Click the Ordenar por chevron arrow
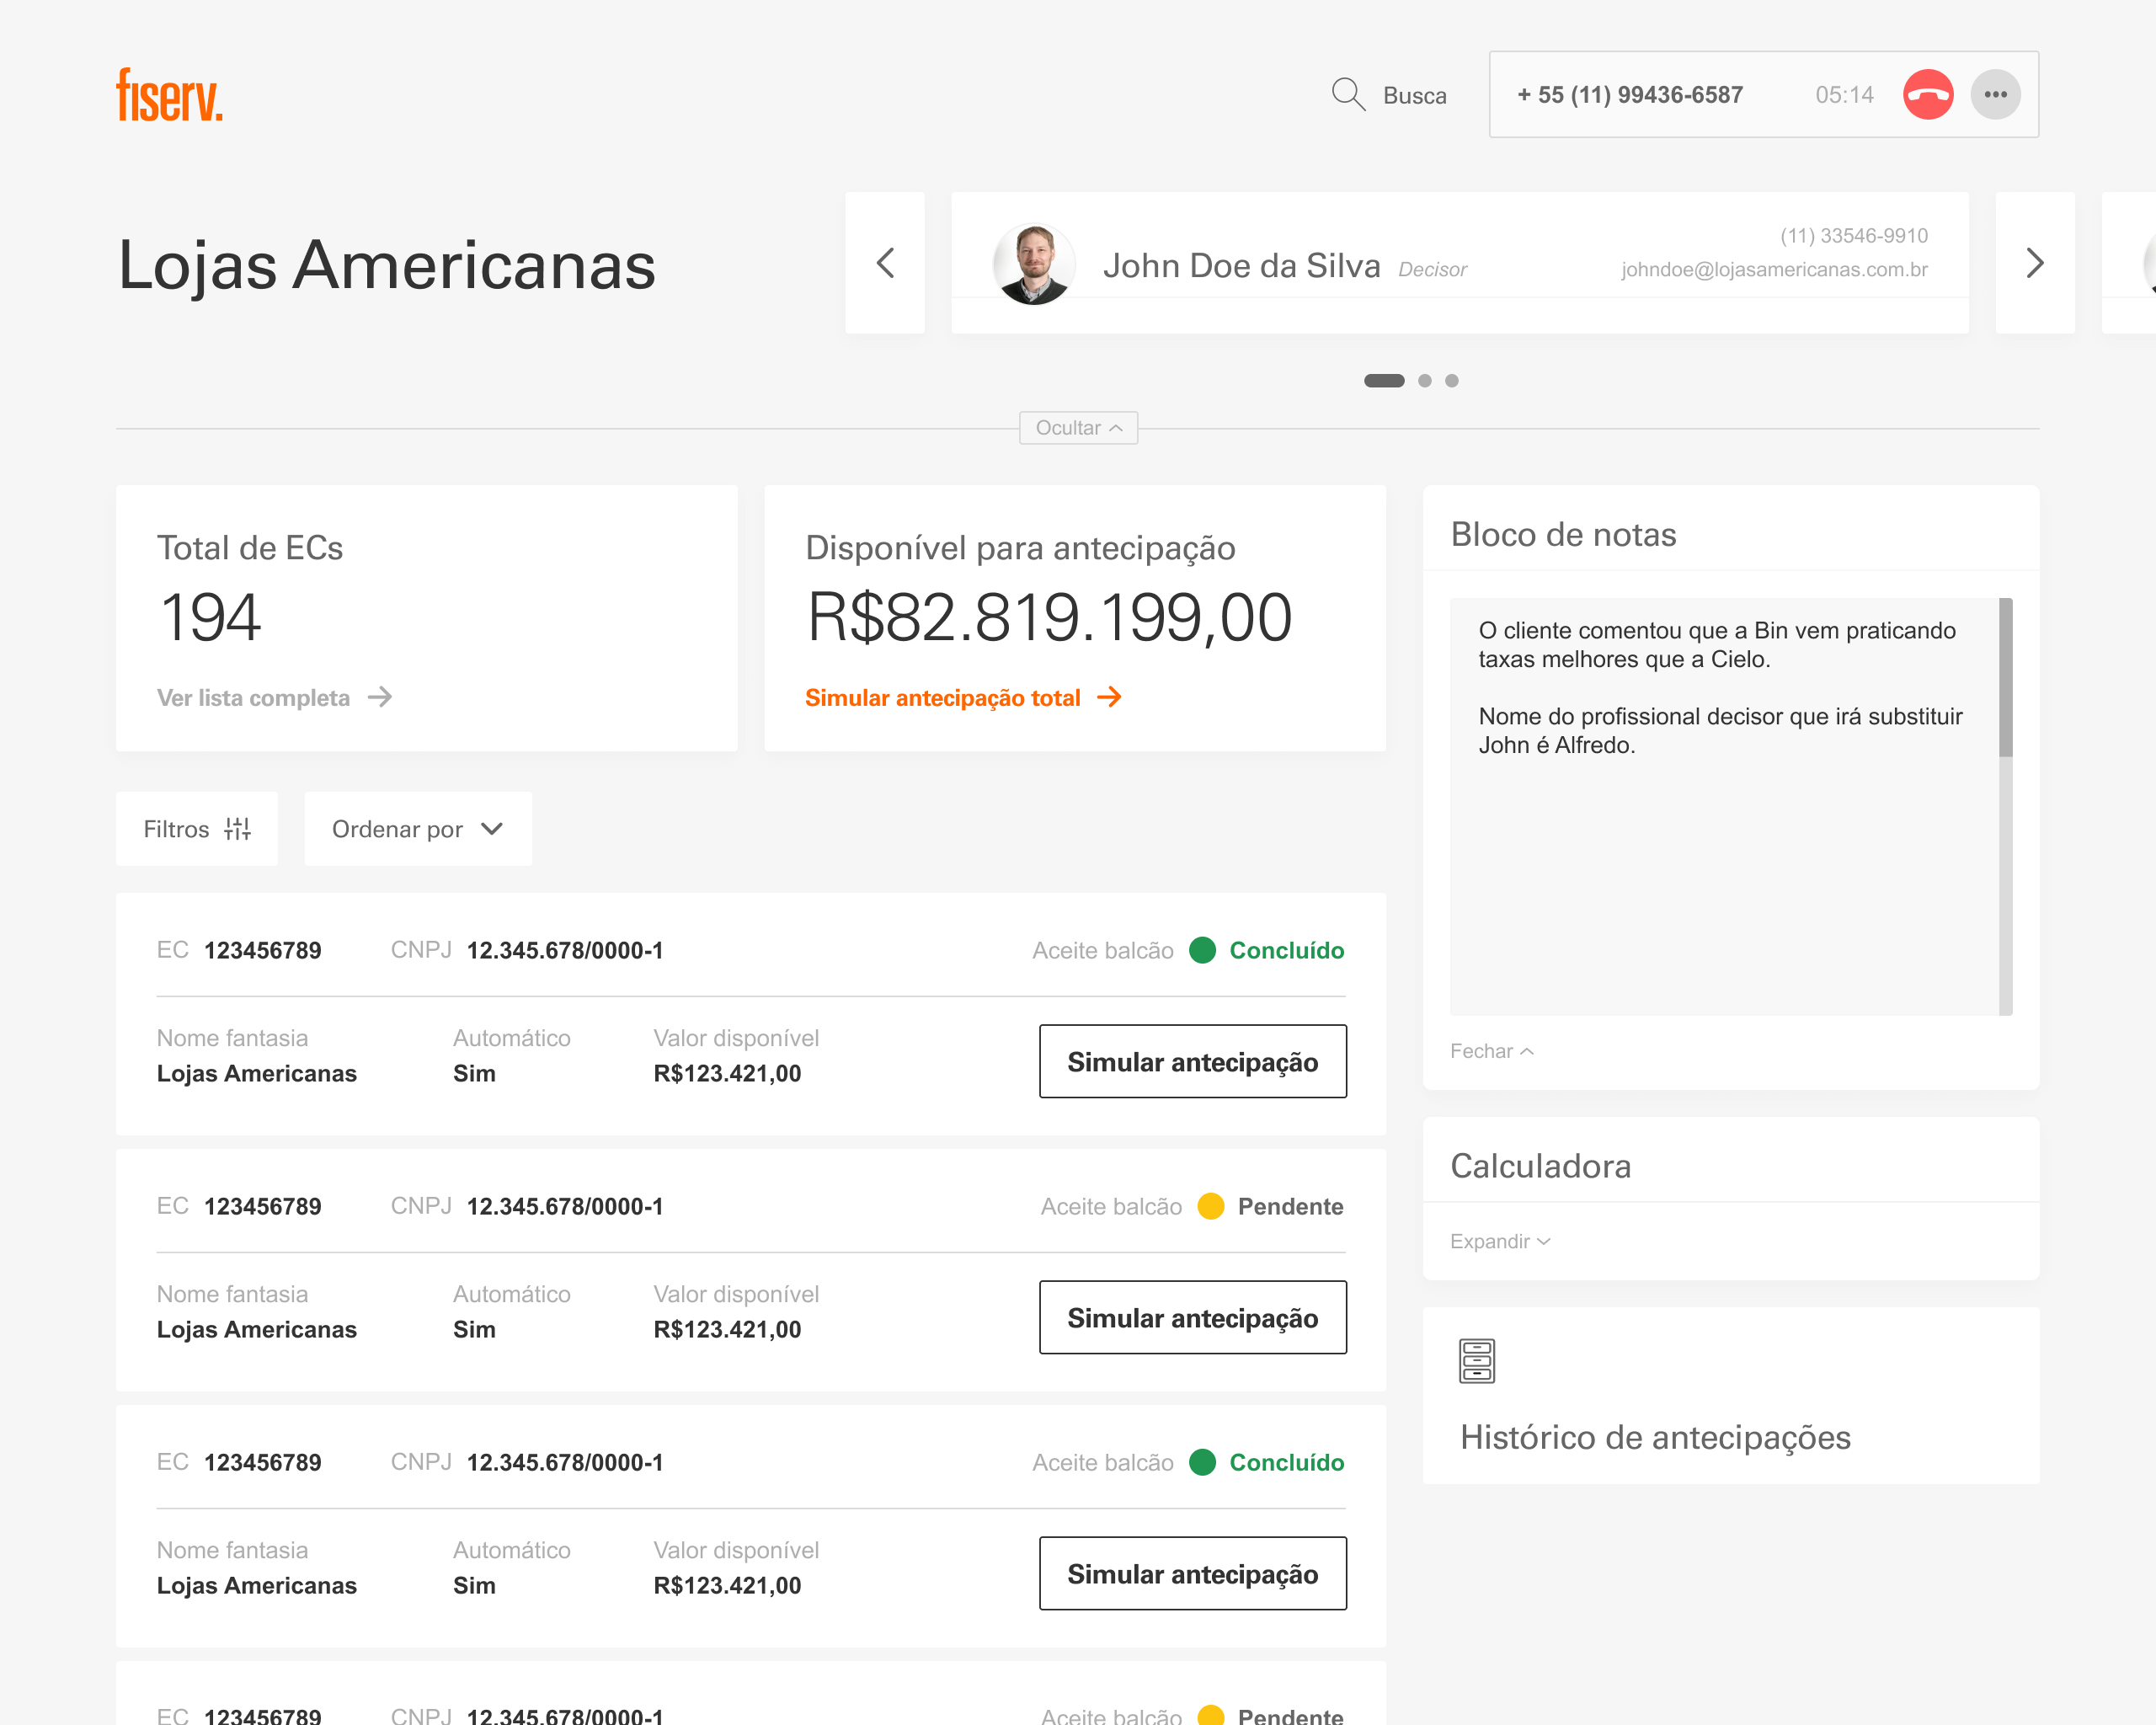 pos(491,829)
